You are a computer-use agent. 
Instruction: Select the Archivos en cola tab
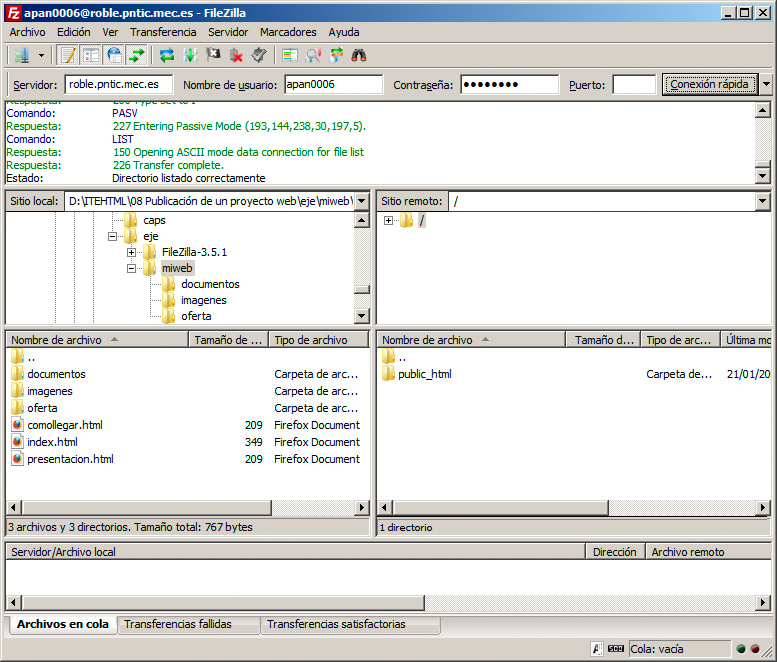[x=62, y=624]
